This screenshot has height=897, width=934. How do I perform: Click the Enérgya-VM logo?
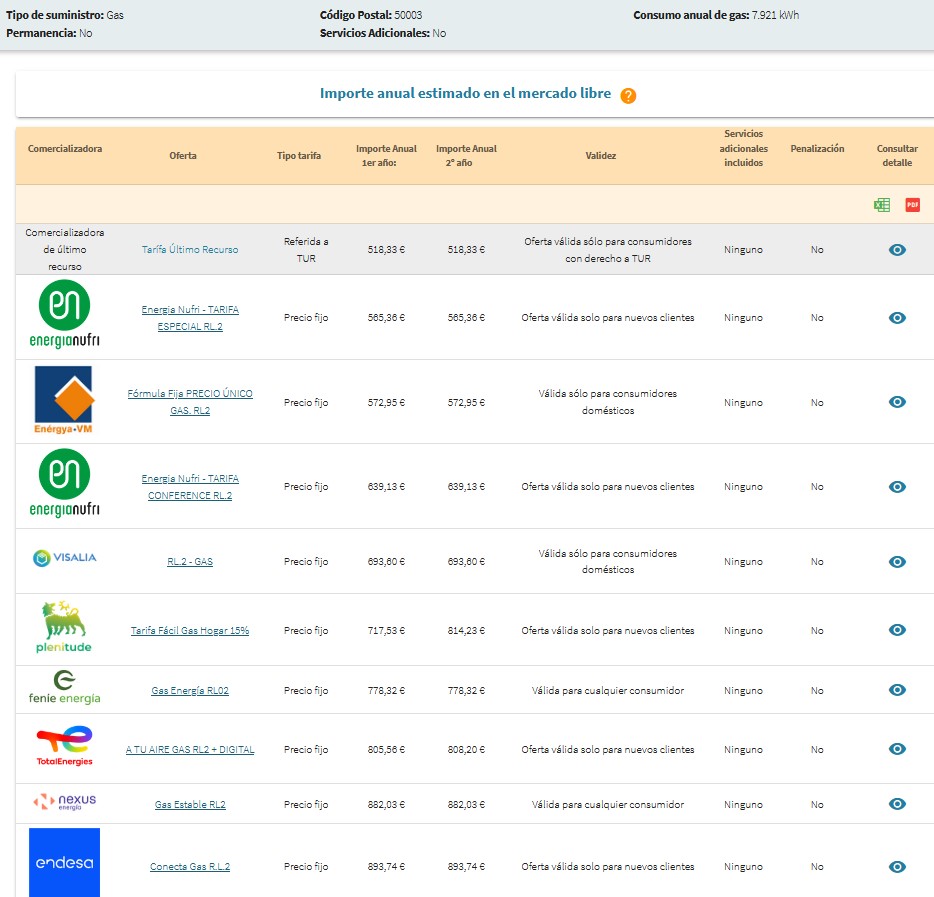pos(64,400)
